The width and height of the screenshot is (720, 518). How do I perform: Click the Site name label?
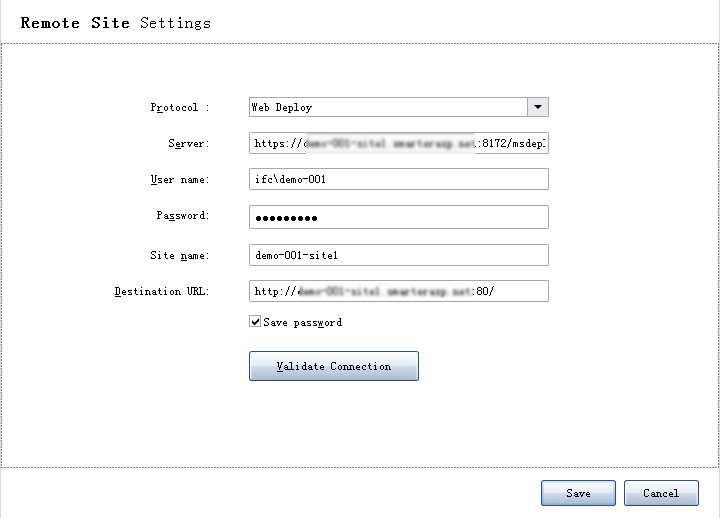[x=179, y=255]
